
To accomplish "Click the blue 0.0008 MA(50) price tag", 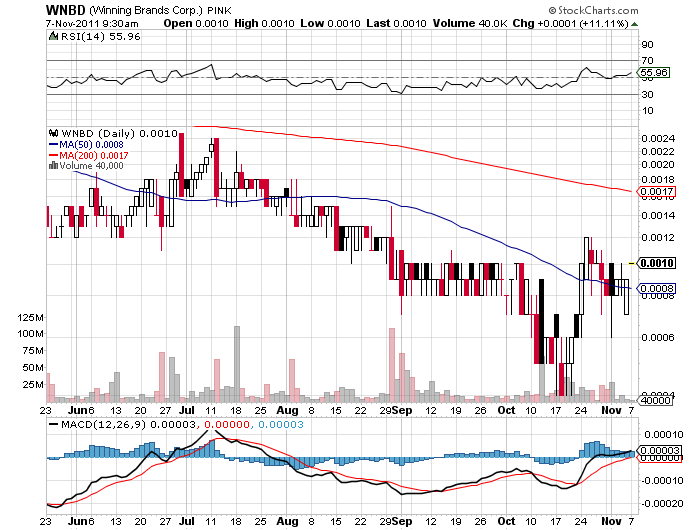I will (656, 288).
